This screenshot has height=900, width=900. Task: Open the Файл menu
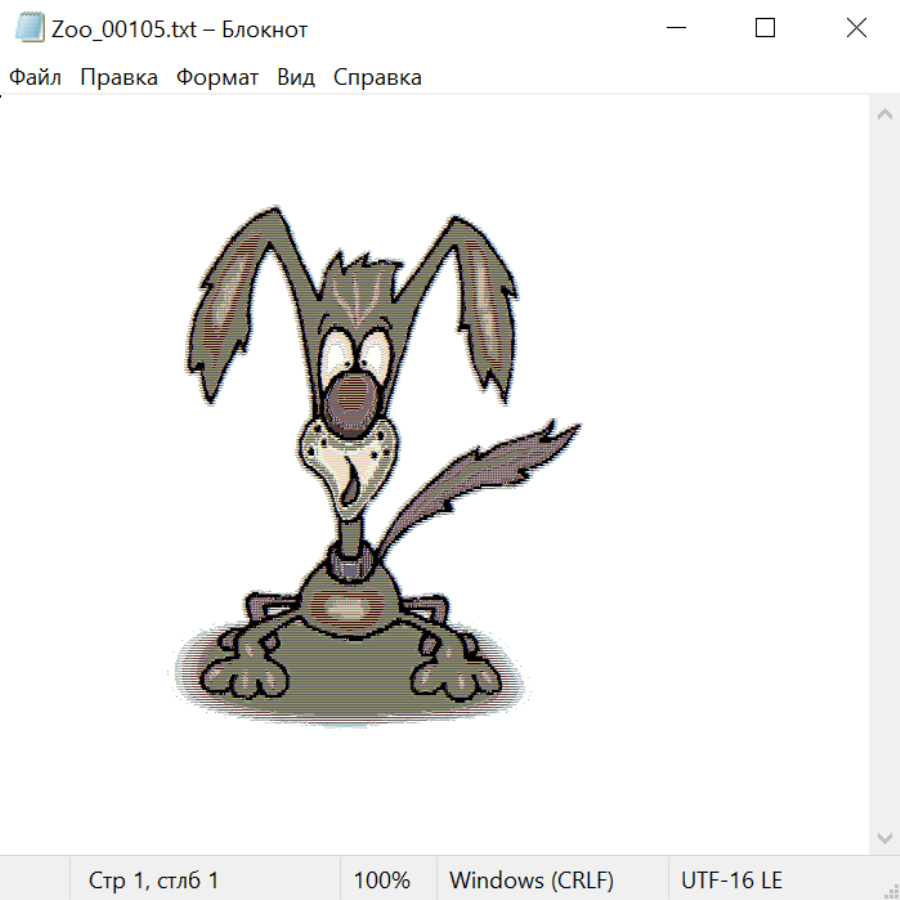(35, 78)
